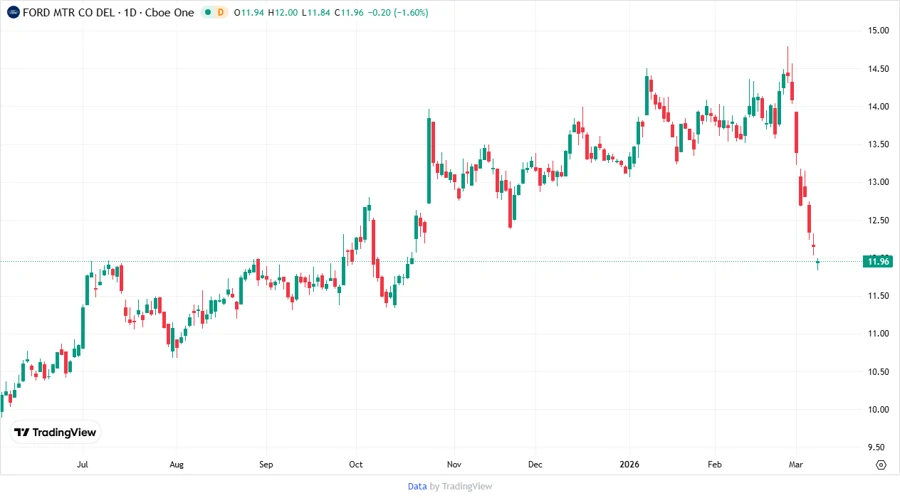Screen dimensions: 900x498
Task: Click the 10.00 price axis label
Action: (x=878, y=409)
